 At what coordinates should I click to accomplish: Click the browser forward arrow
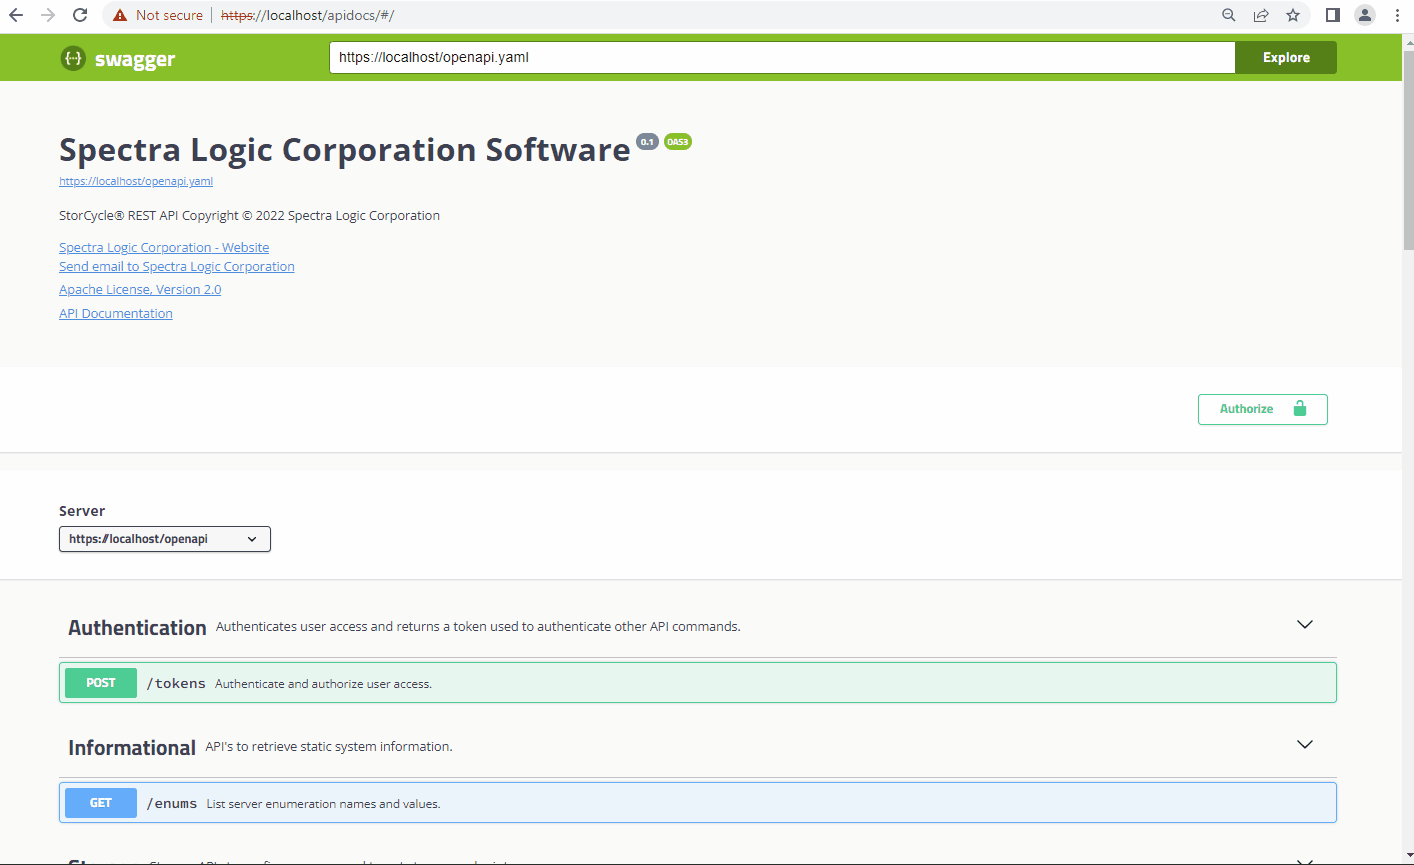tap(48, 15)
